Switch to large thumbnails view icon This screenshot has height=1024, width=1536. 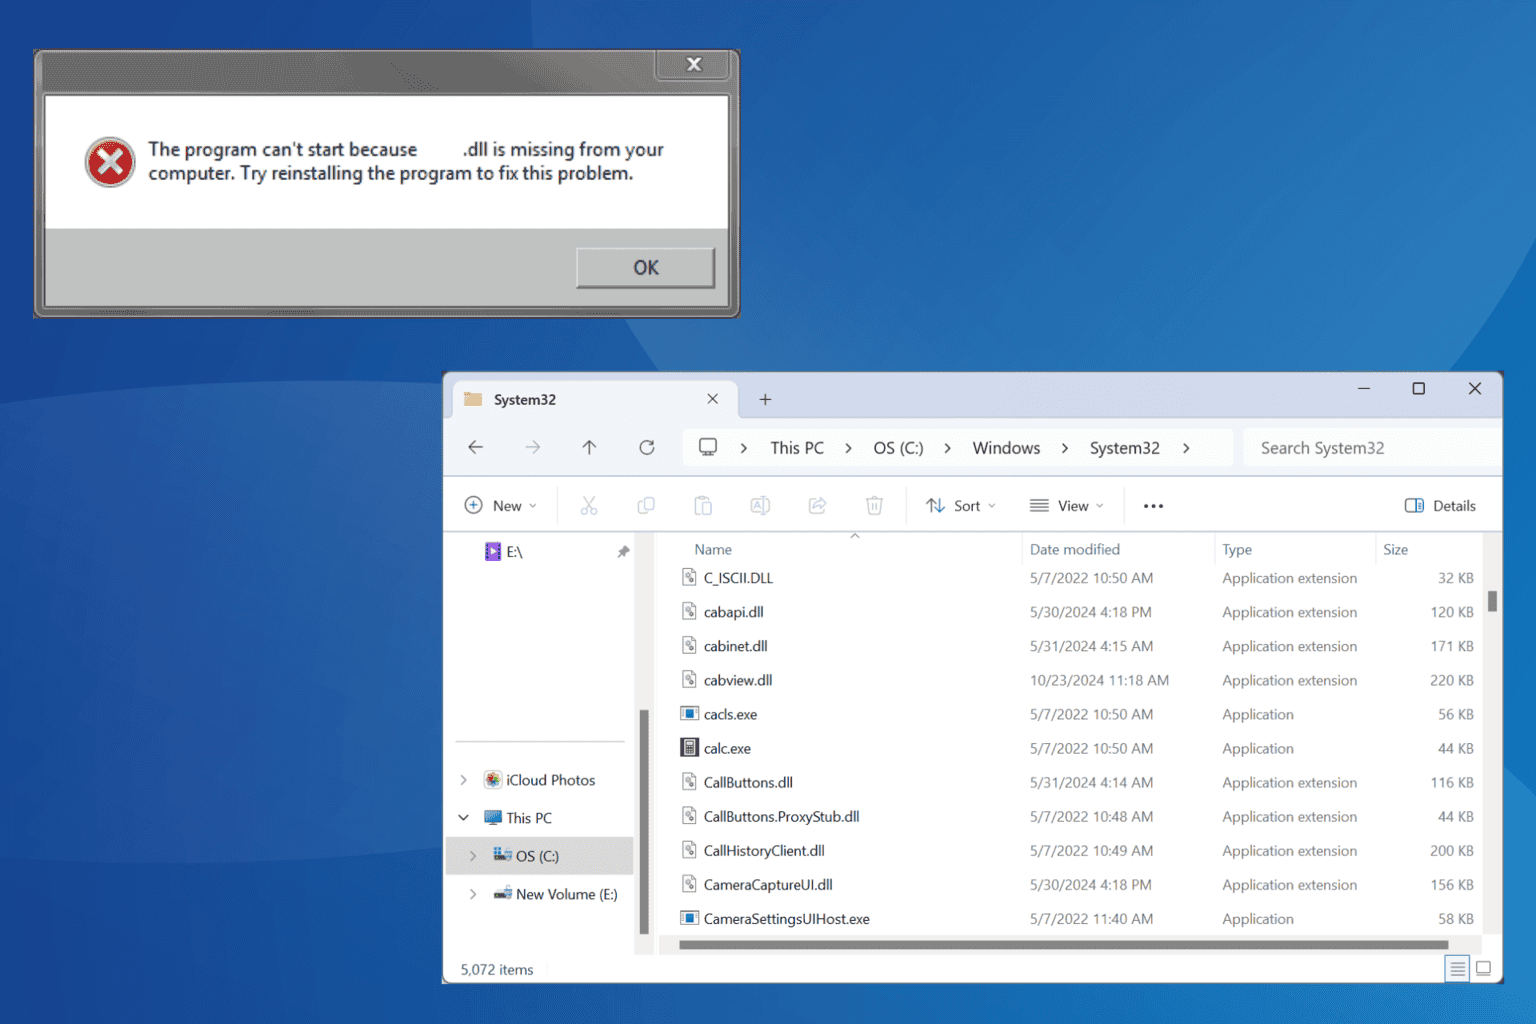[x=1484, y=968]
